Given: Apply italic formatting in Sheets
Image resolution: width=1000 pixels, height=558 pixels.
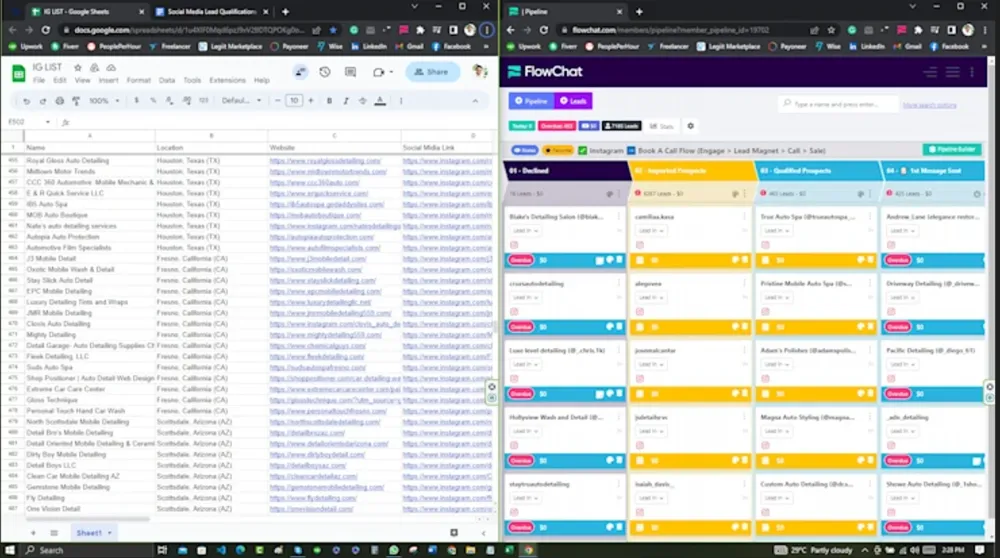Looking at the screenshot, I should (346, 101).
